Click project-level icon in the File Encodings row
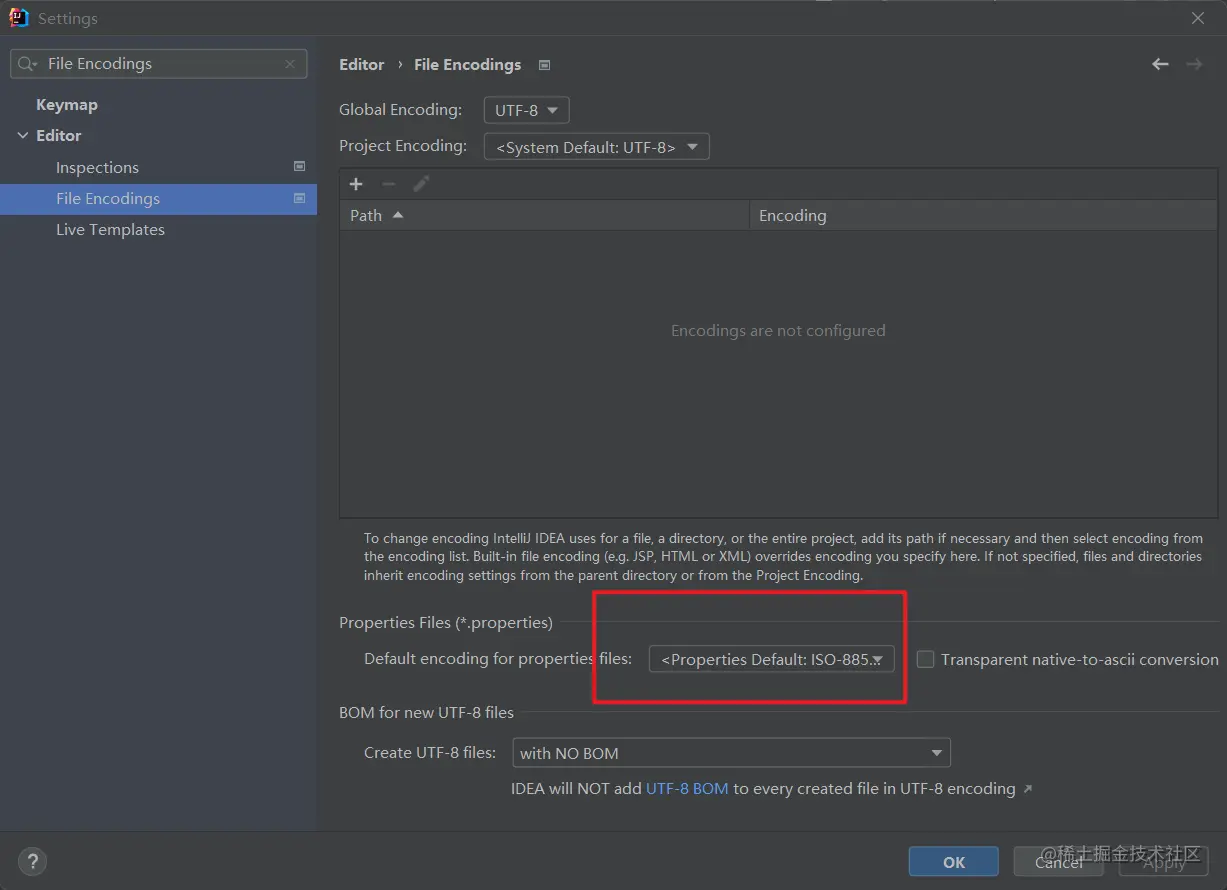Image resolution: width=1227 pixels, height=890 pixels. (x=299, y=198)
